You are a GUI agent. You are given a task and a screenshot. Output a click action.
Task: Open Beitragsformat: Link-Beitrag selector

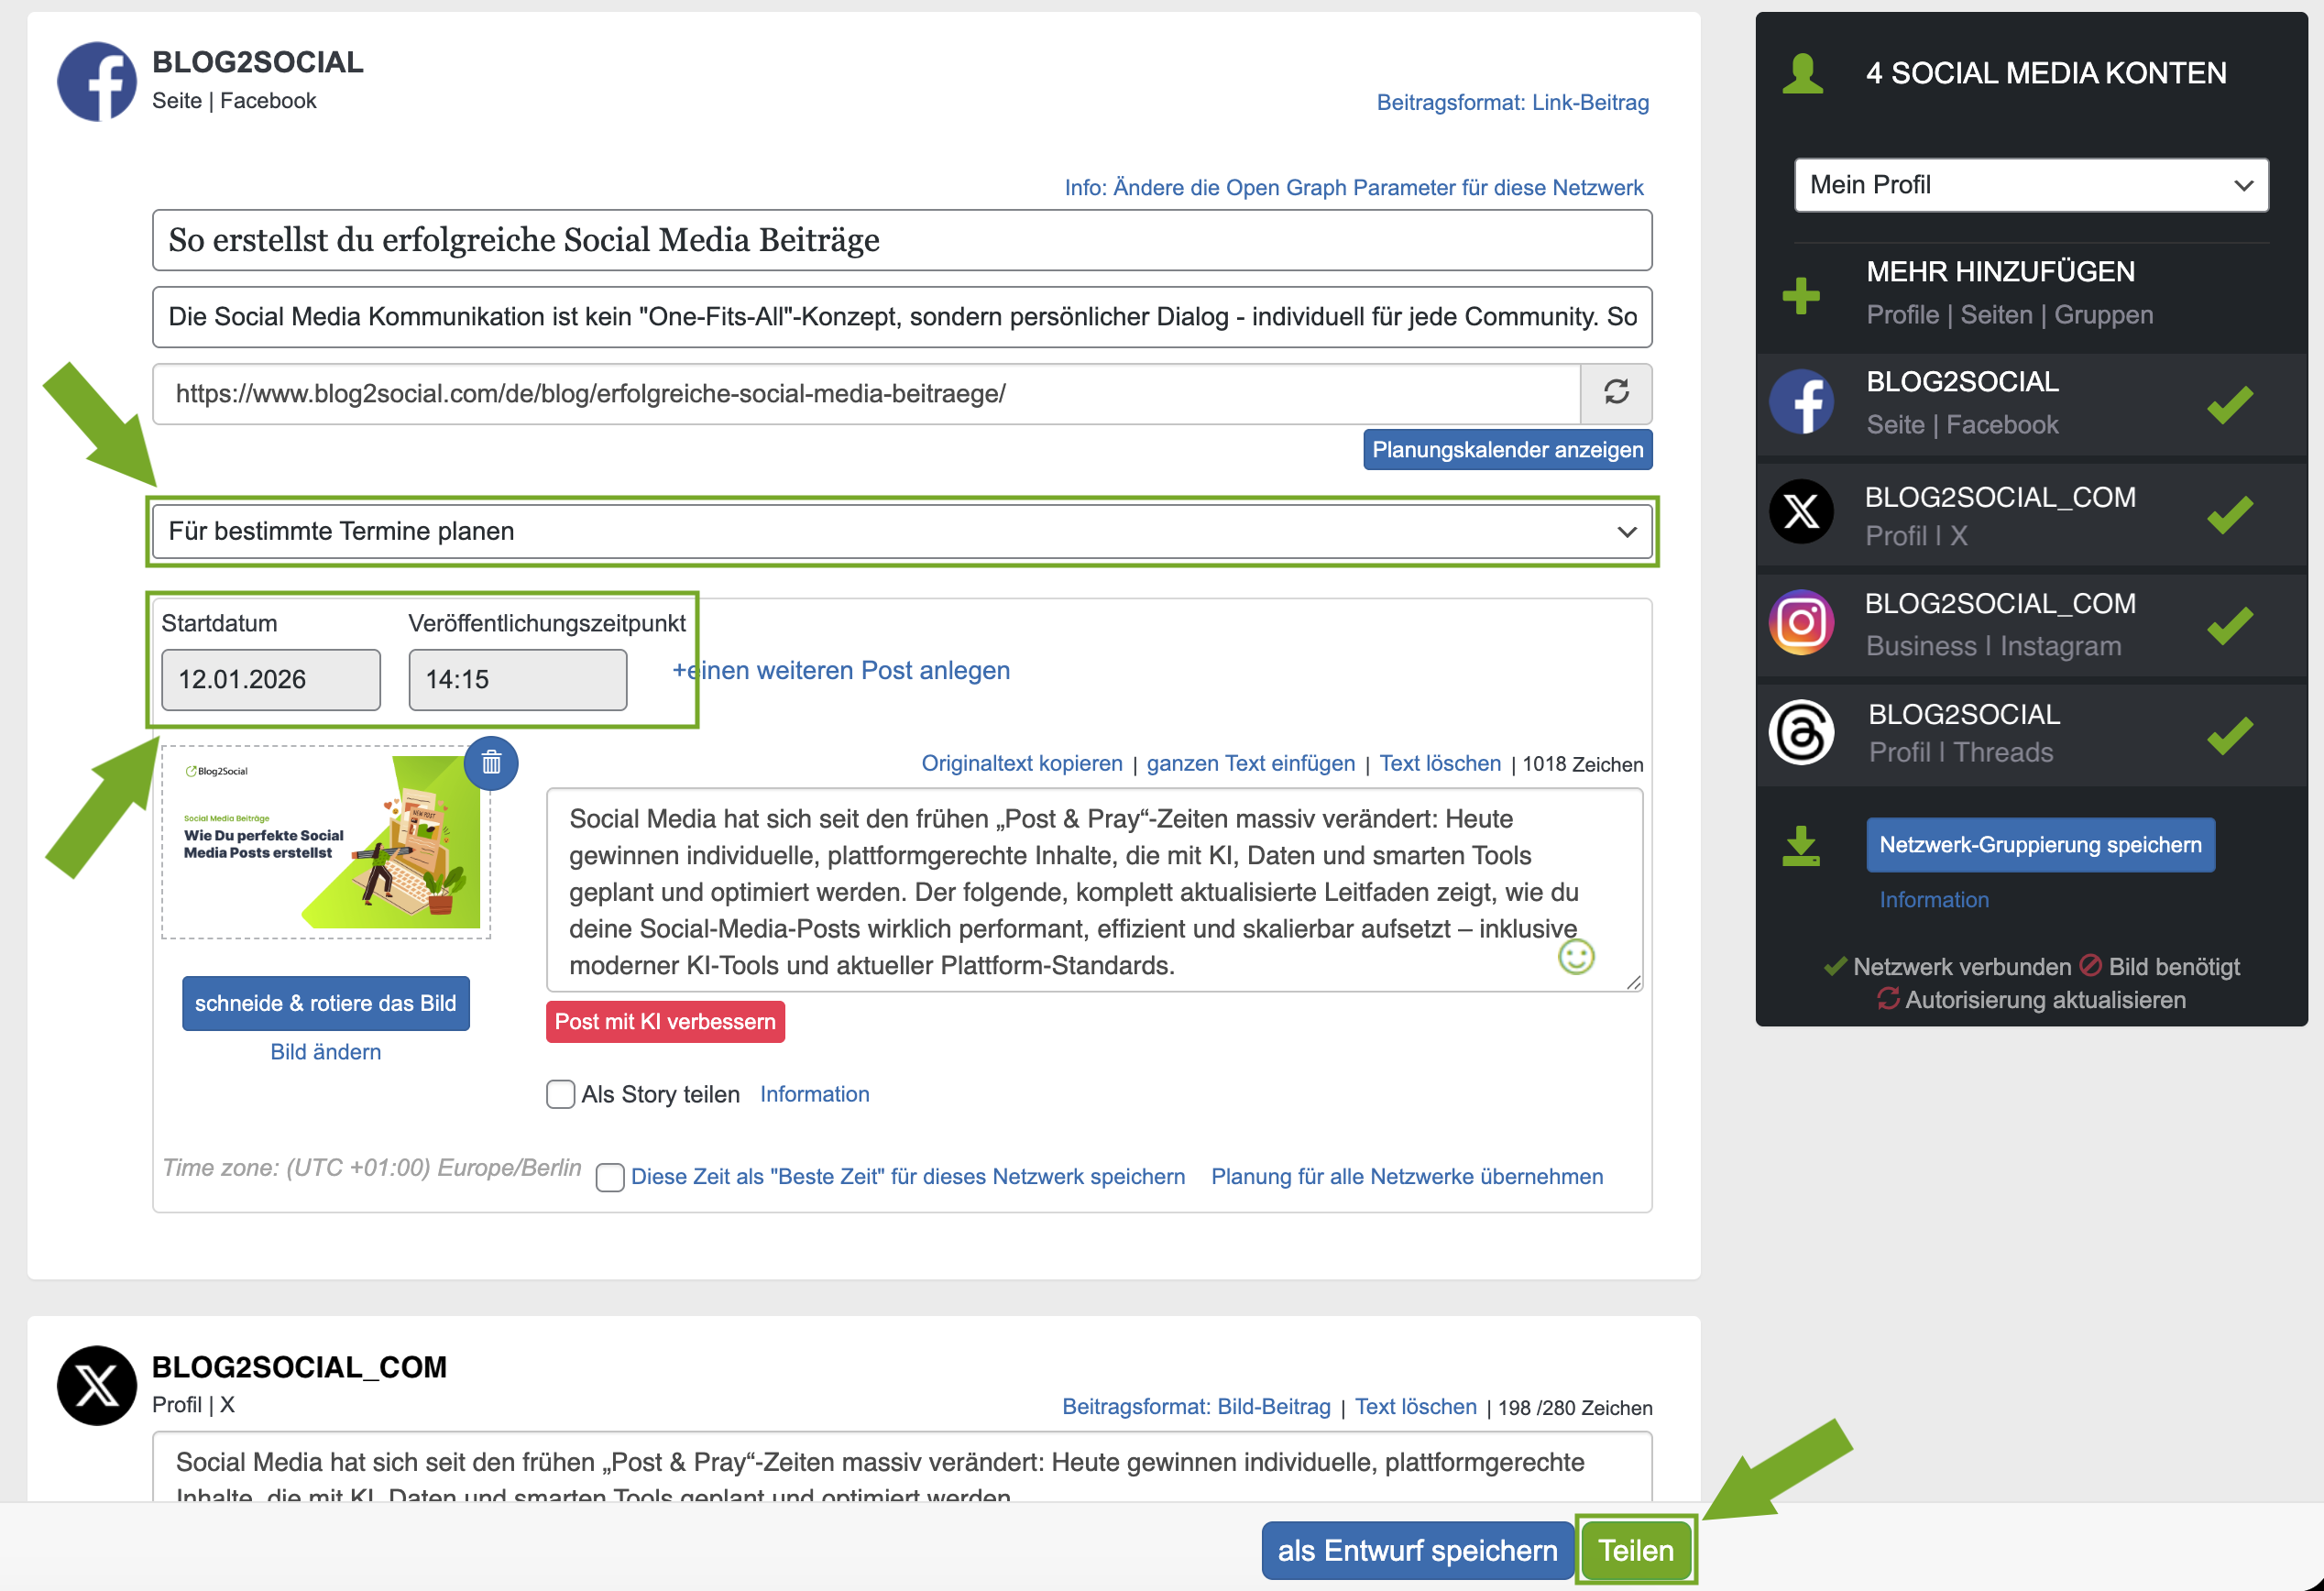click(x=1512, y=102)
